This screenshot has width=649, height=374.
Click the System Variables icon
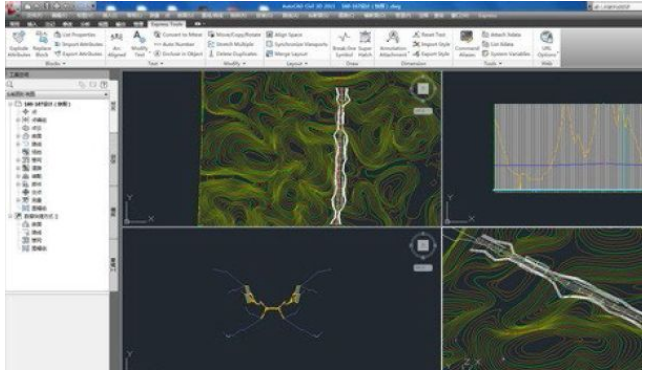pyautogui.click(x=486, y=54)
